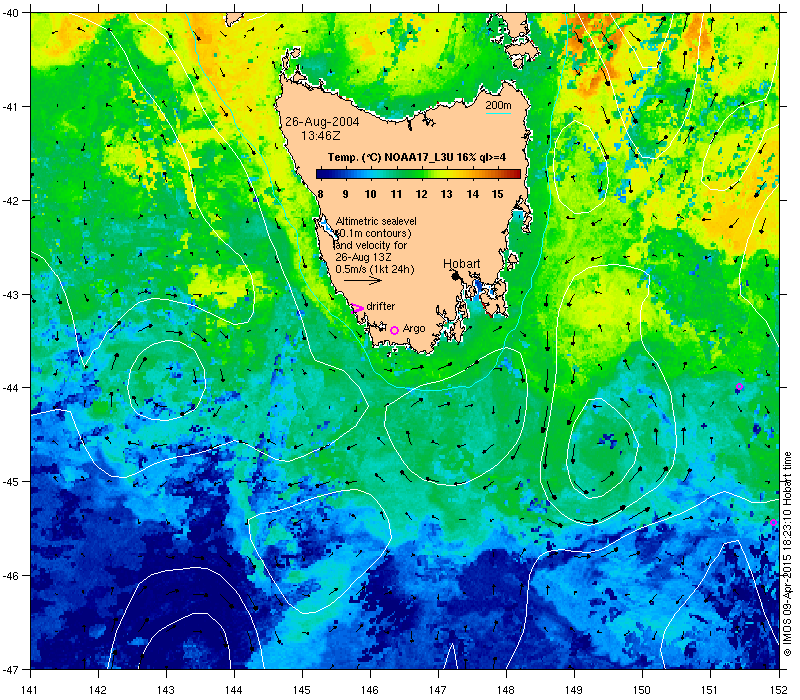This screenshot has height=700, width=800.
Task: Click the longitude axis label '144'
Action: pyautogui.click(x=234, y=690)
